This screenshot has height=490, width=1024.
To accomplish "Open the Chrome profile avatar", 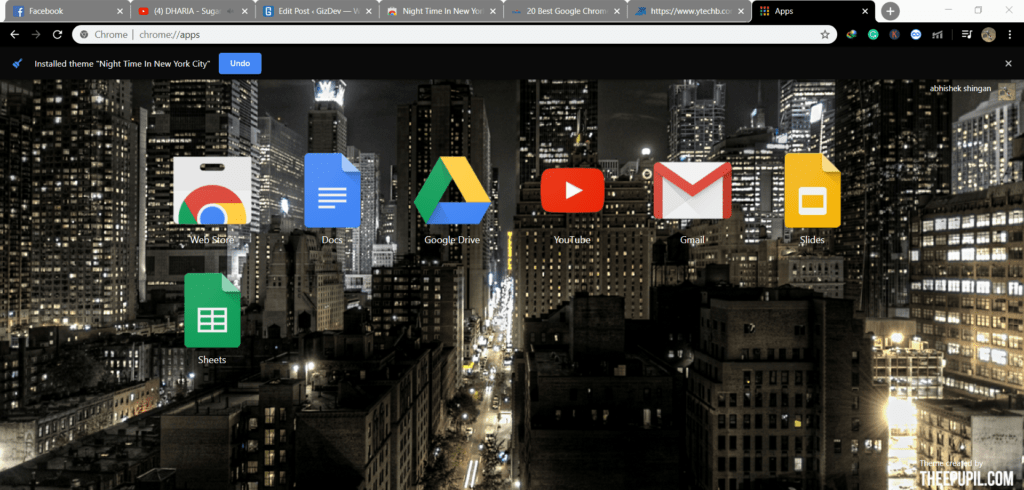I will (x=989, y=35).
